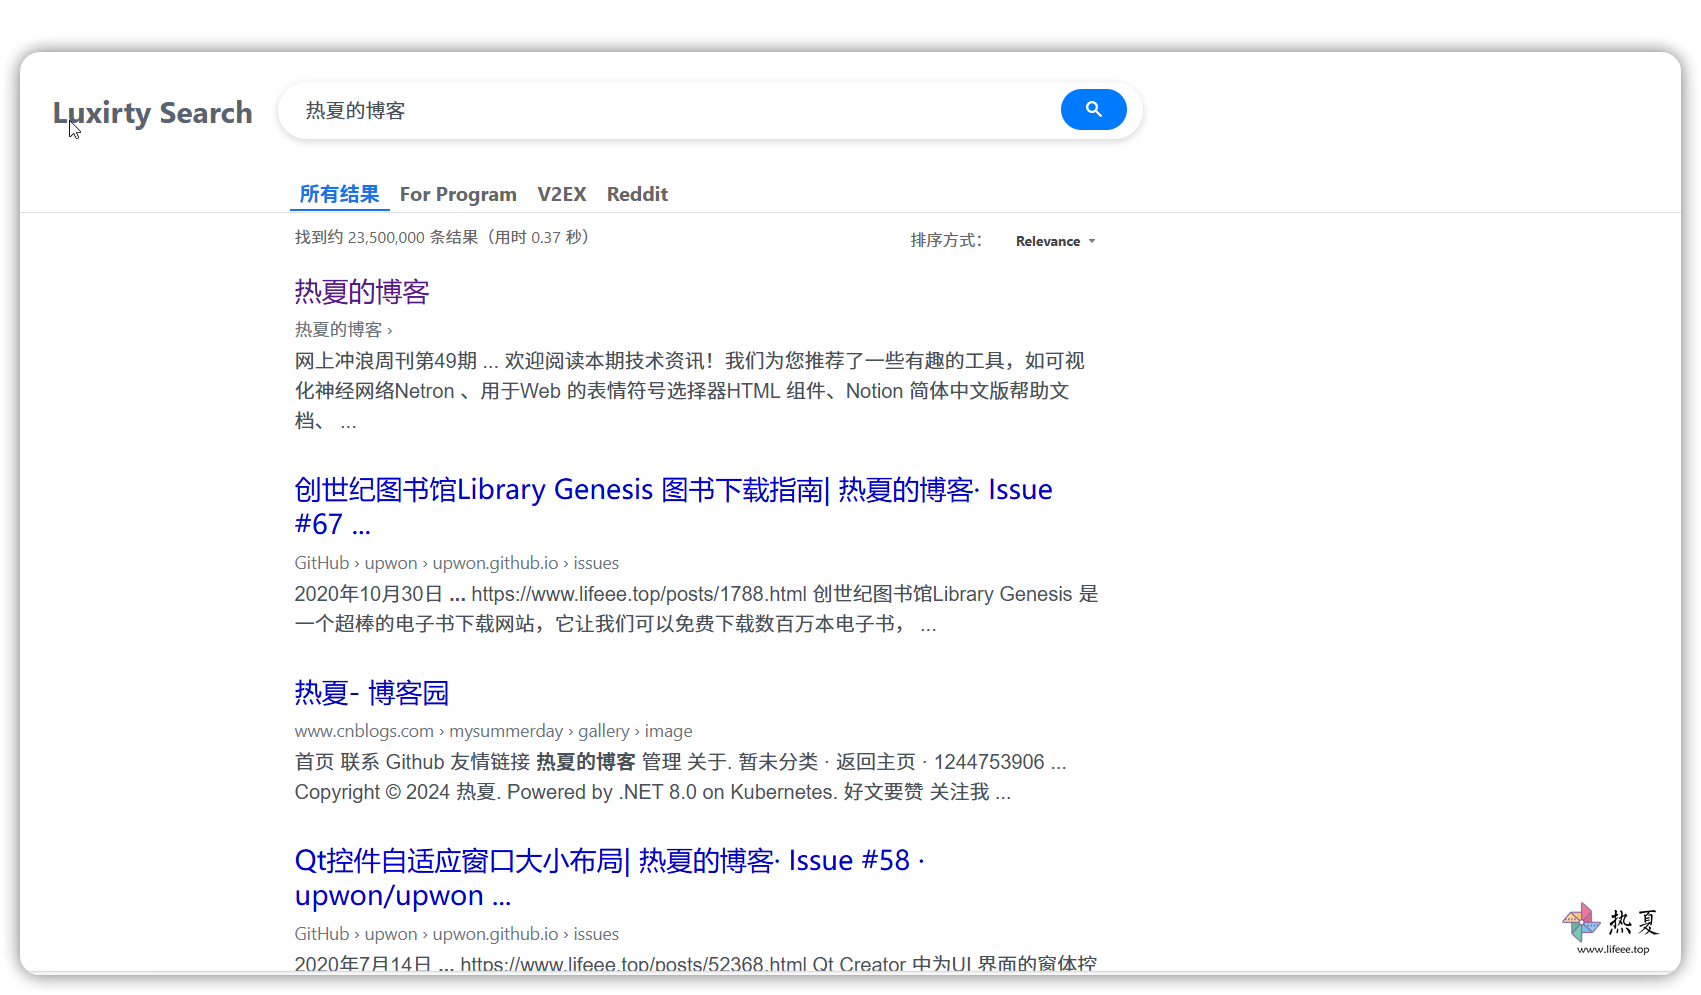The height and width of the screenshot is (995, 1701).
Task: Open the V2EX tab
Action: click(x=562, y=194)
